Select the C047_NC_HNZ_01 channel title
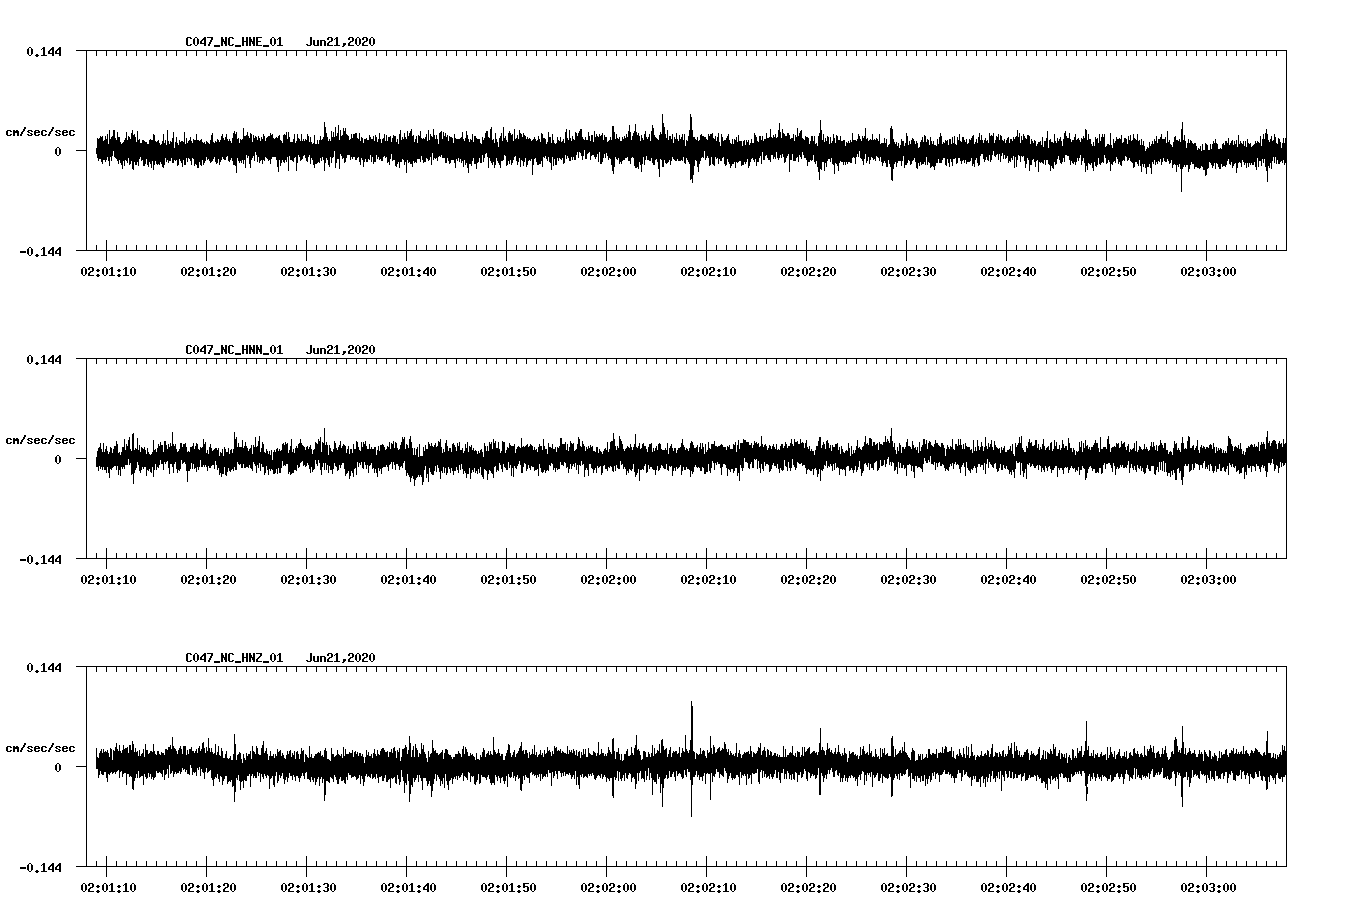 tap(234, 658)
